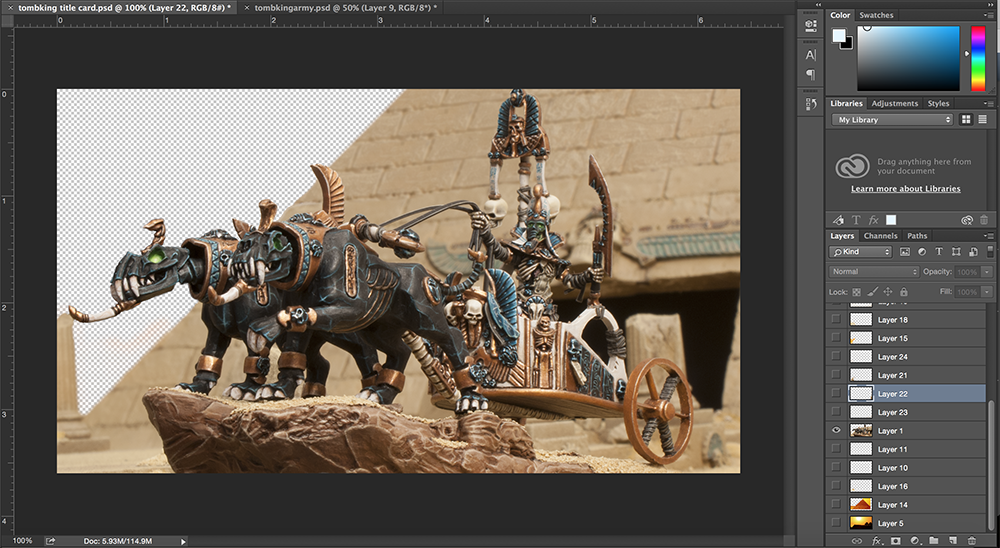Switch to the Channels tab

click(881, 236)
